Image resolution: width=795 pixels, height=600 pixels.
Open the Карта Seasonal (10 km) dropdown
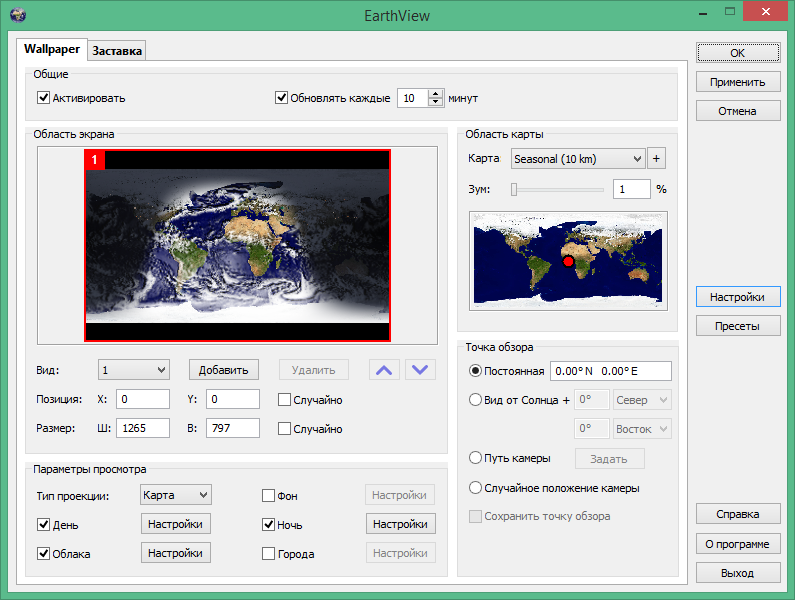click(x=577, y=158)
